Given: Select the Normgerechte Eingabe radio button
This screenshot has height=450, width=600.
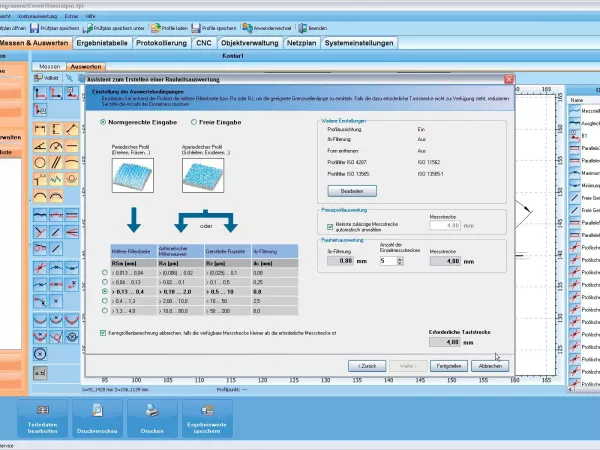Looking at the screenshot, I should click(103, 121).
